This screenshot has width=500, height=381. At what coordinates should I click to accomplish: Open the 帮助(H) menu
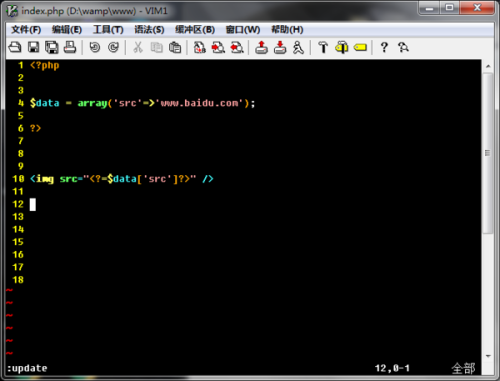287,30
